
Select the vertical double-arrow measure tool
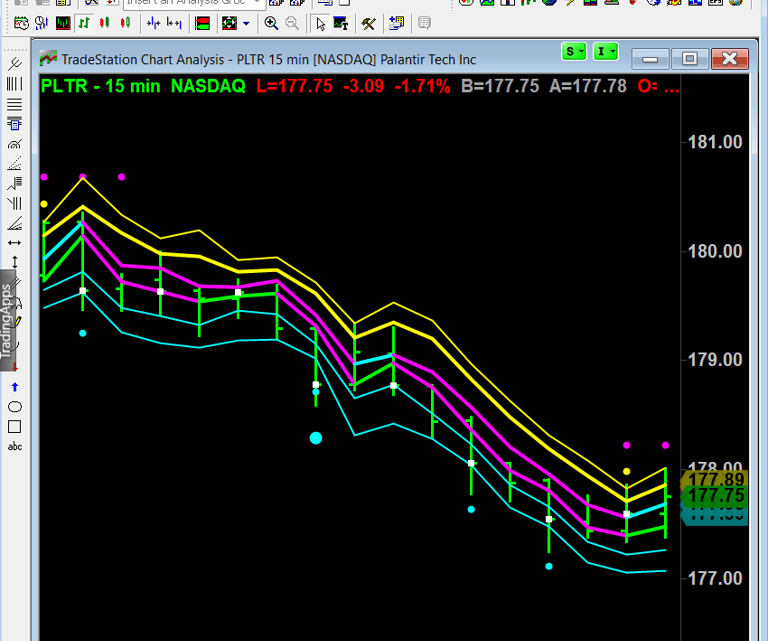point(15,262)
